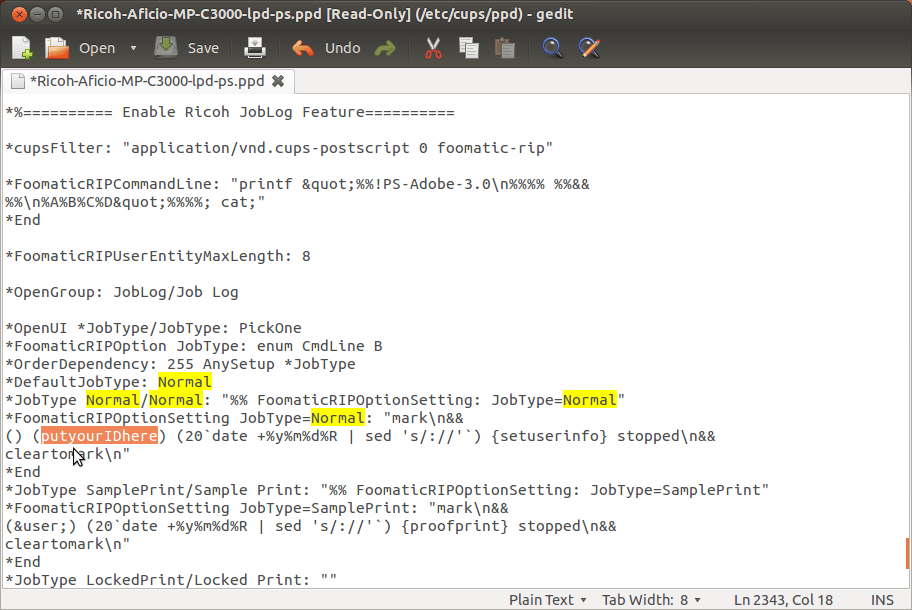Click the vertical scrollbar handle

pyautogui.click(x=907, y=553)
